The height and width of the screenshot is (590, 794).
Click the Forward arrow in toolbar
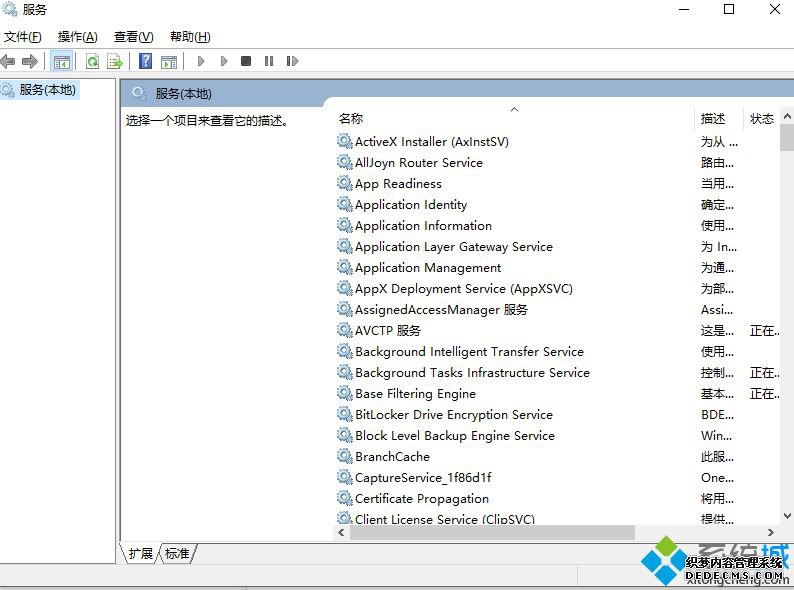click(30, 61)
